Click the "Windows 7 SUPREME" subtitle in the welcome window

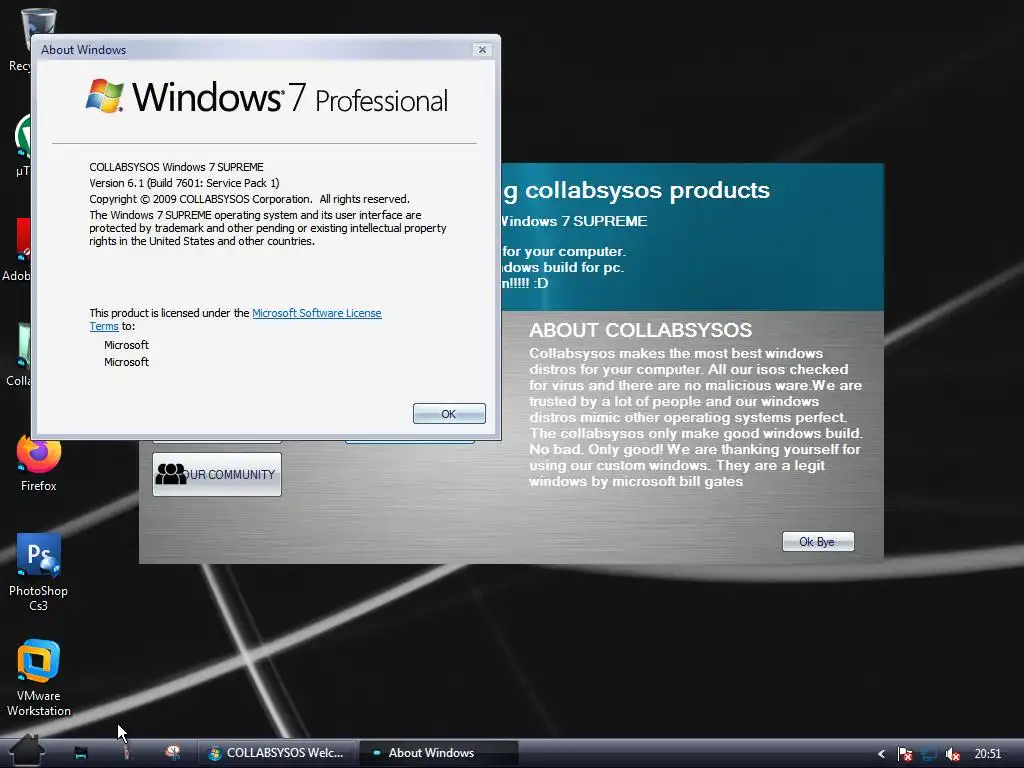[x=575, y=221]
